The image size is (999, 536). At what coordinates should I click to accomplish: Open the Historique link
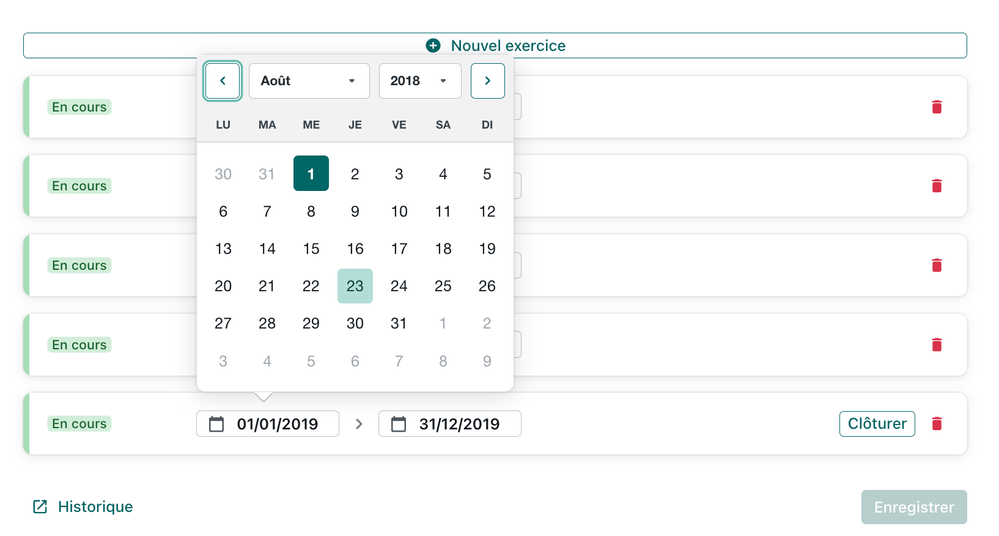tap(94, 507)
